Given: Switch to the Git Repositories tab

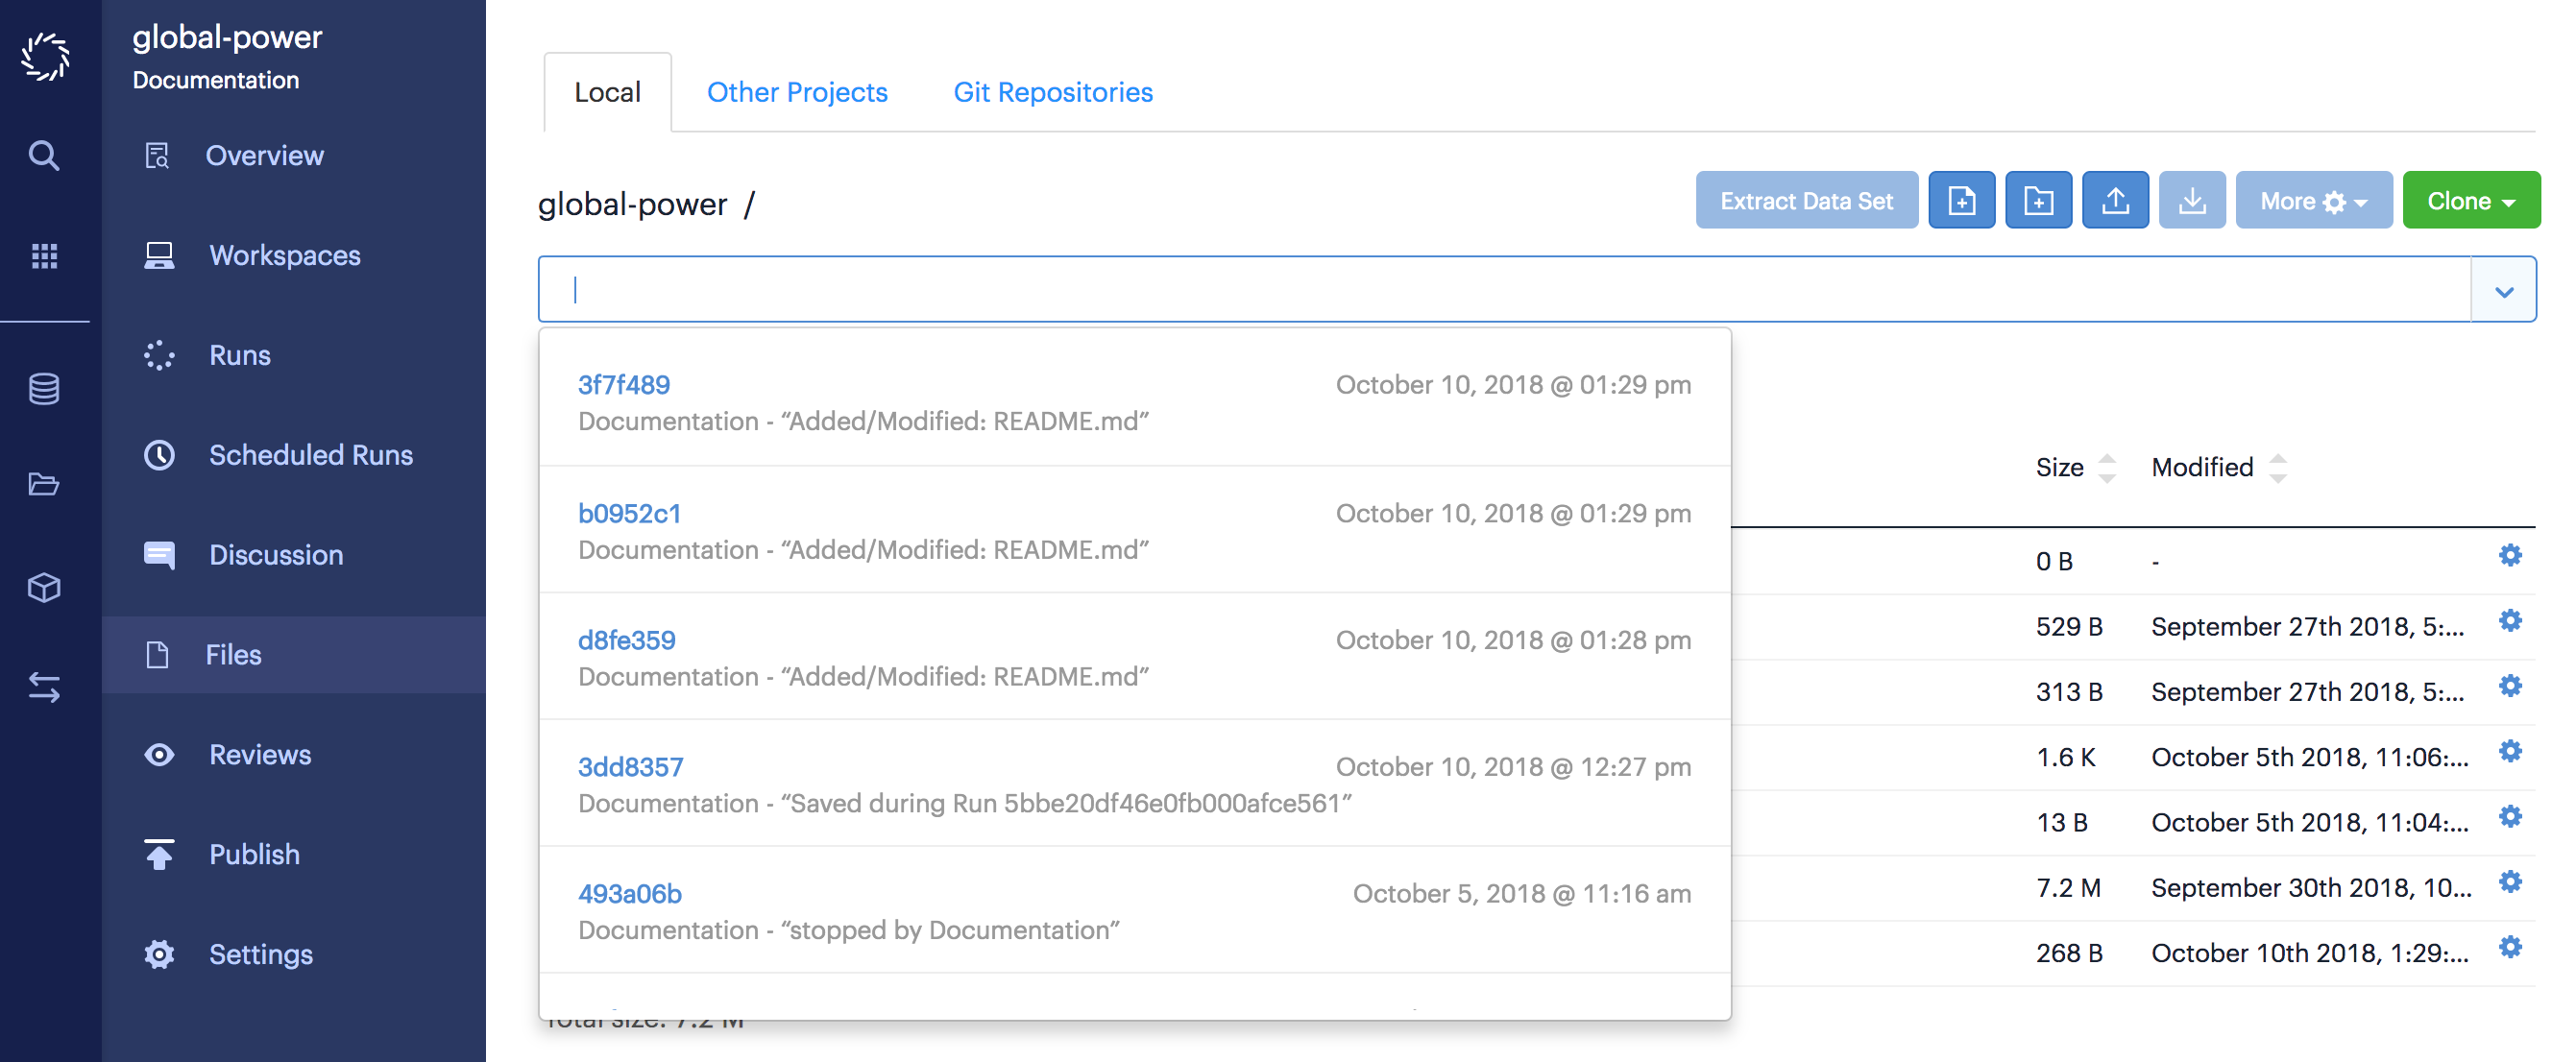Looking at the screenshot, I should (x=1053, y=92).
